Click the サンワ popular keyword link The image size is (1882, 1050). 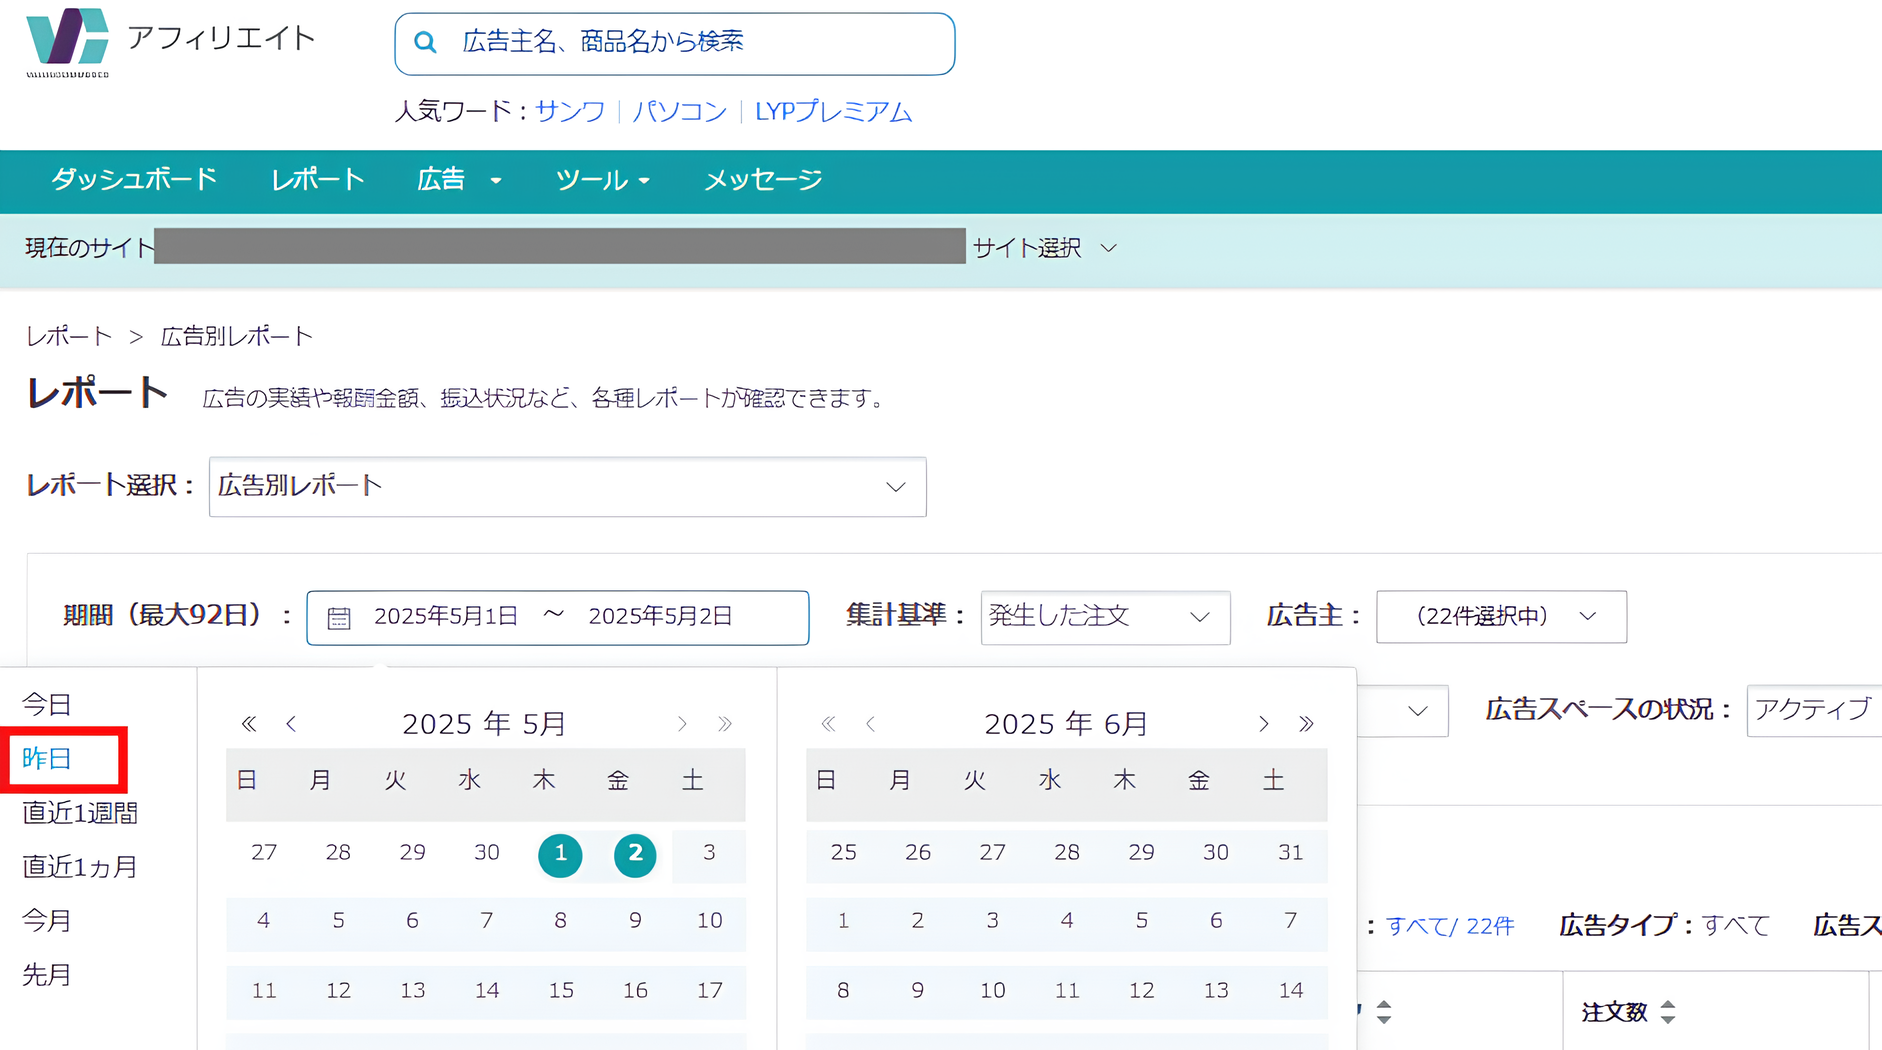(569, 112)
